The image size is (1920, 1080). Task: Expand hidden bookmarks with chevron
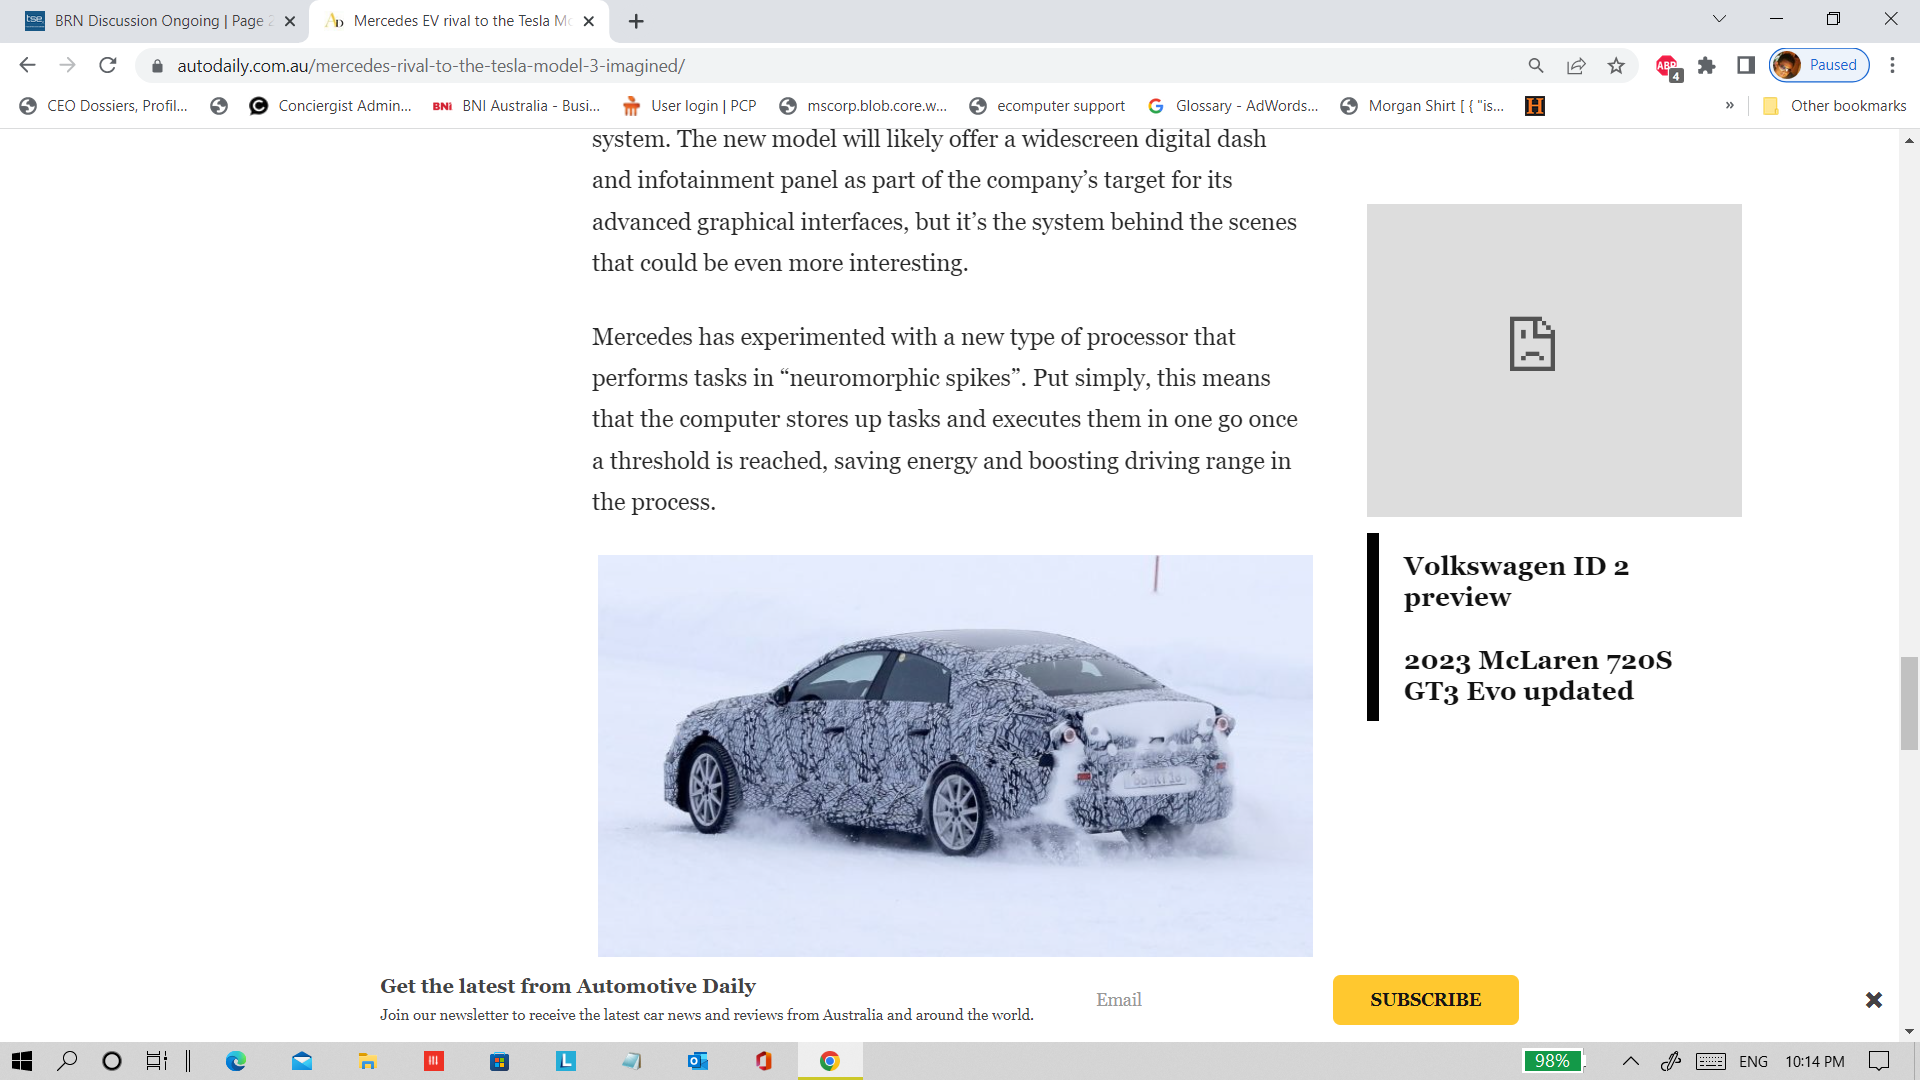pyautogui.click(x=1729, y=106)
